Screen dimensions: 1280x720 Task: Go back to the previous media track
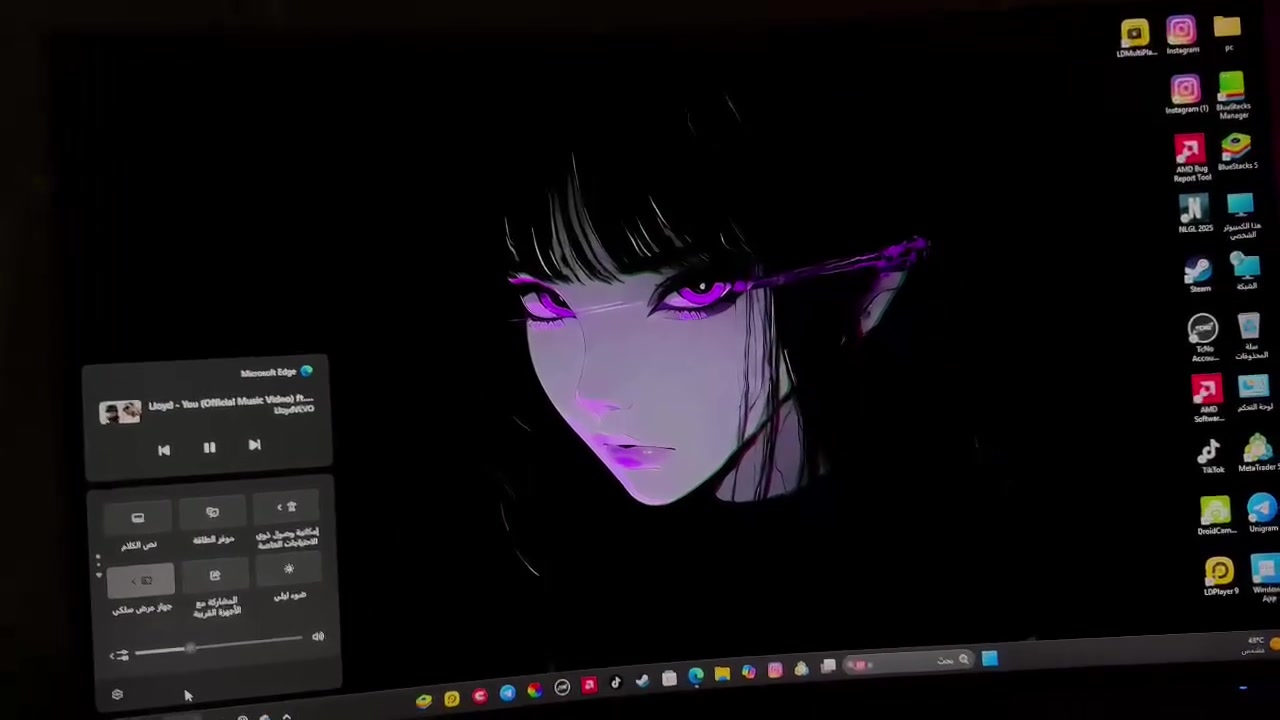[164, 451]
